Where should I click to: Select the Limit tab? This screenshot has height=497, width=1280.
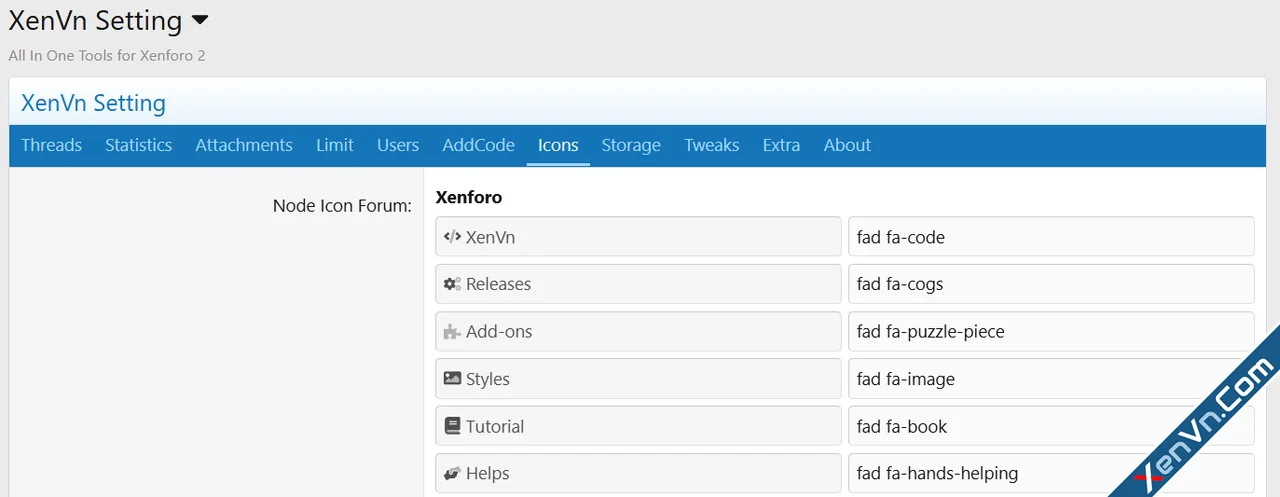tap(335, 145)
